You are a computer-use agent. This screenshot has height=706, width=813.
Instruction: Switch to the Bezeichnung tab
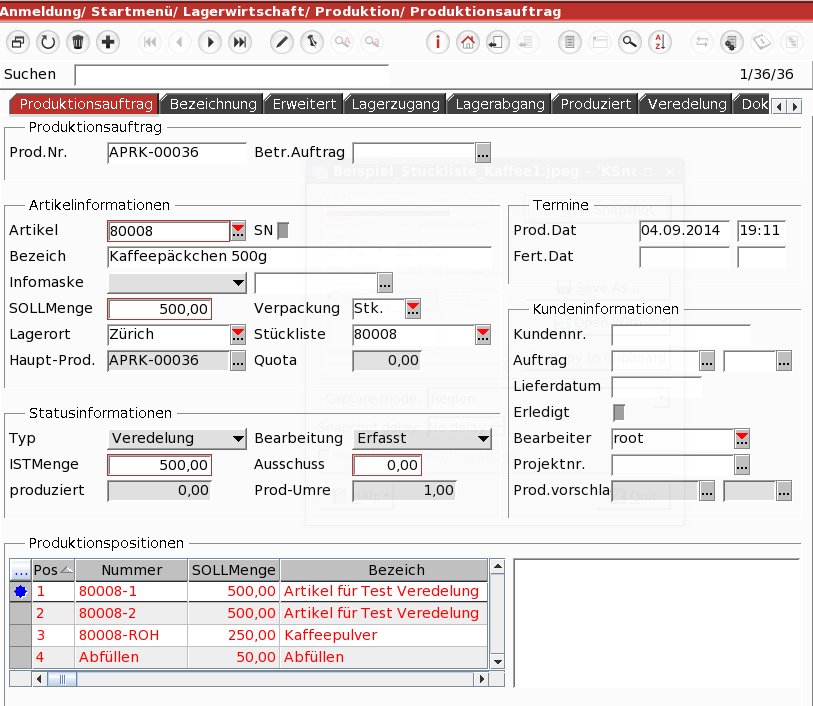pos(213,104)
